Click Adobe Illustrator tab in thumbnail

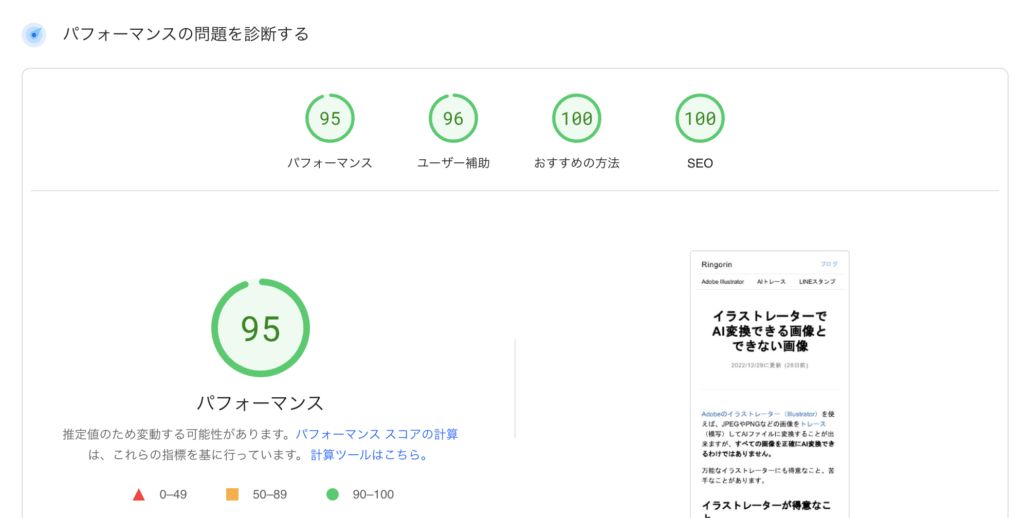coord(722,282)
